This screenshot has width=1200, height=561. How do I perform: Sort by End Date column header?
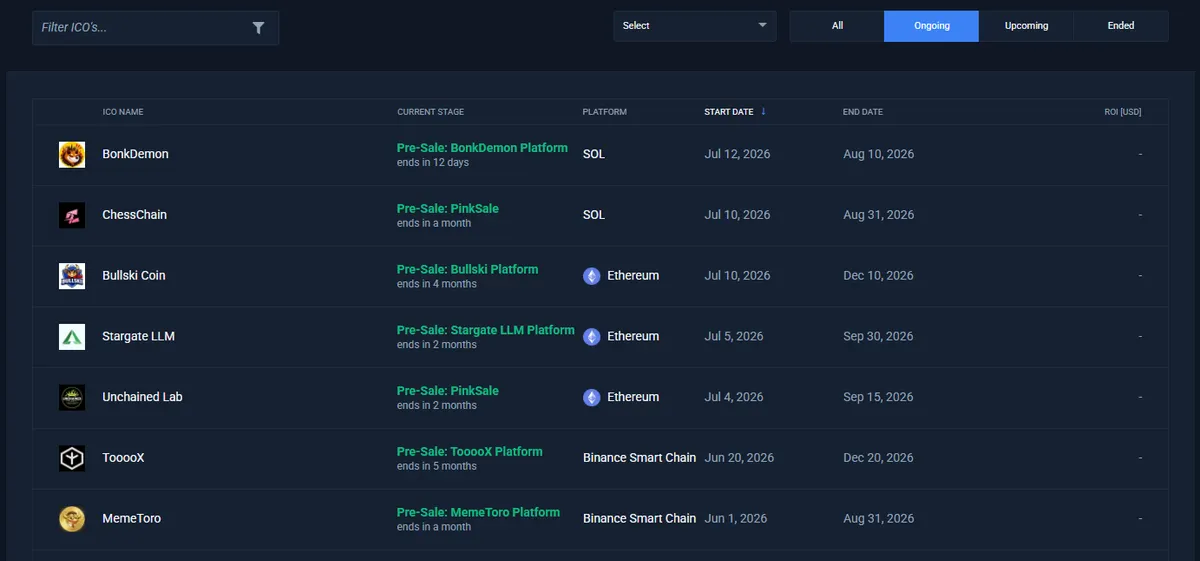[x=863, y=112]
